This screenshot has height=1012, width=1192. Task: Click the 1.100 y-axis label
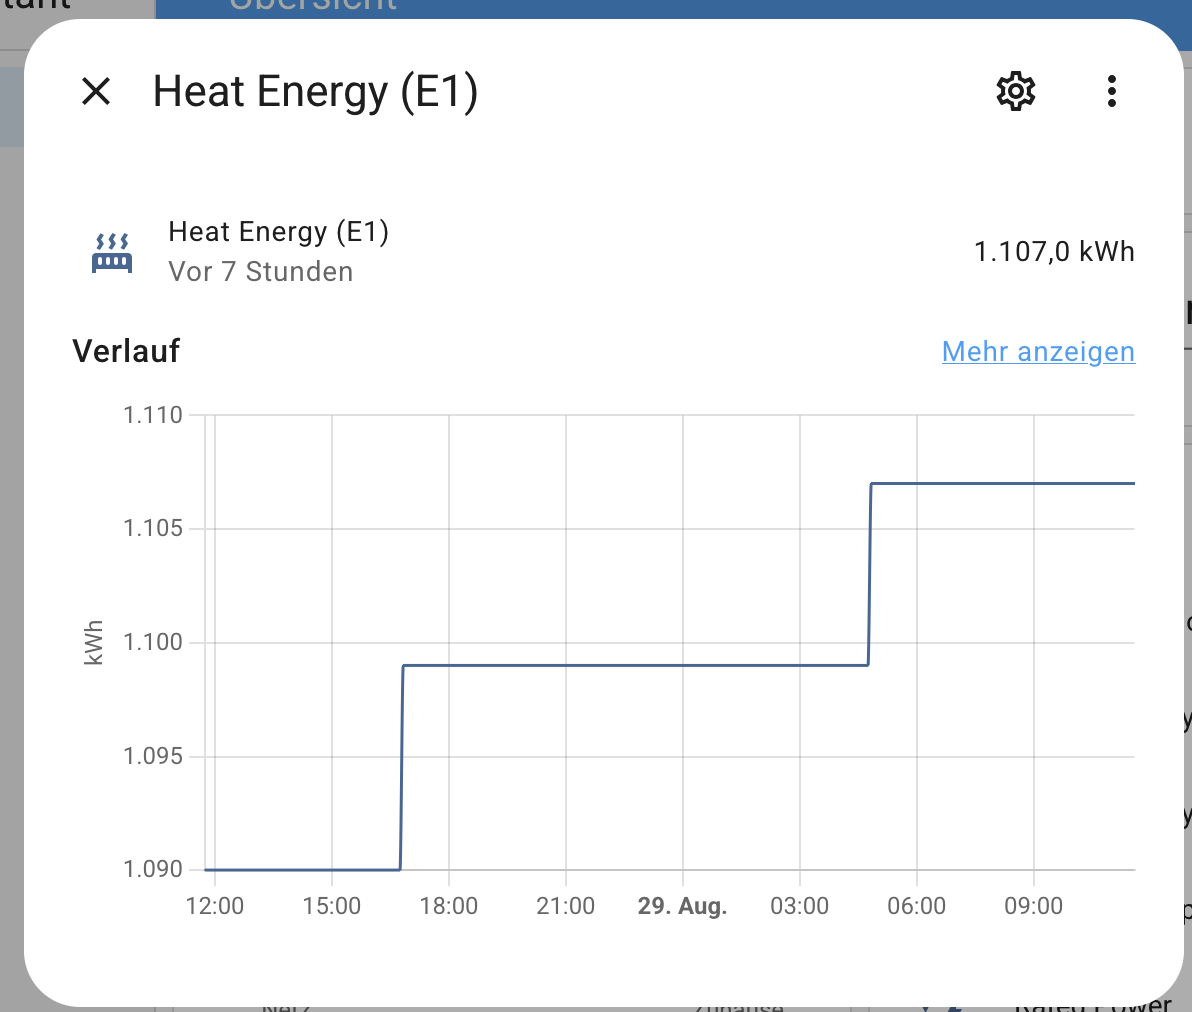(x=153, y=642)
